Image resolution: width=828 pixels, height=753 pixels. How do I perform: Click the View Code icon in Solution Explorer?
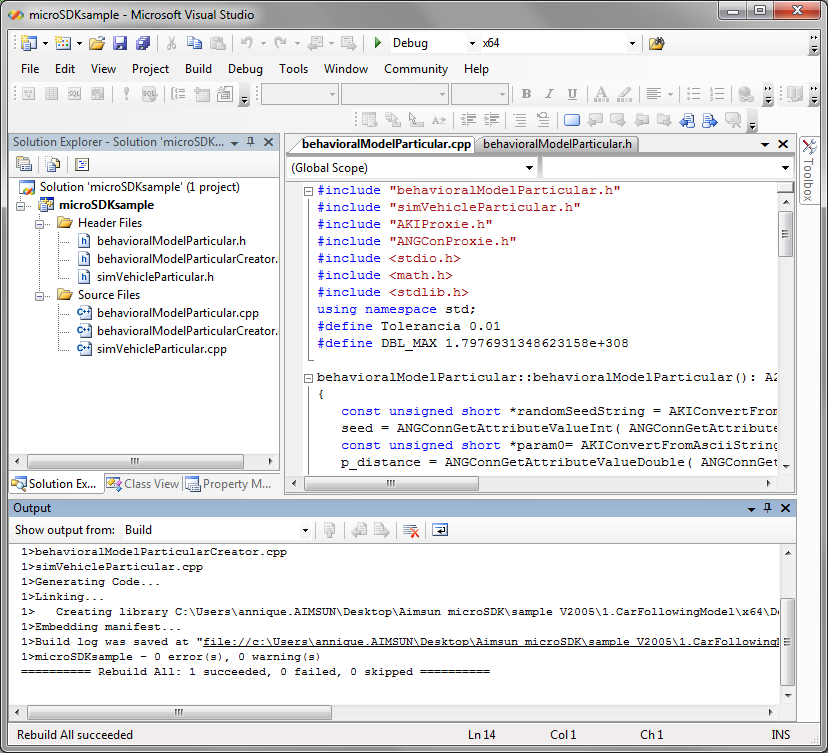(82, 164)
